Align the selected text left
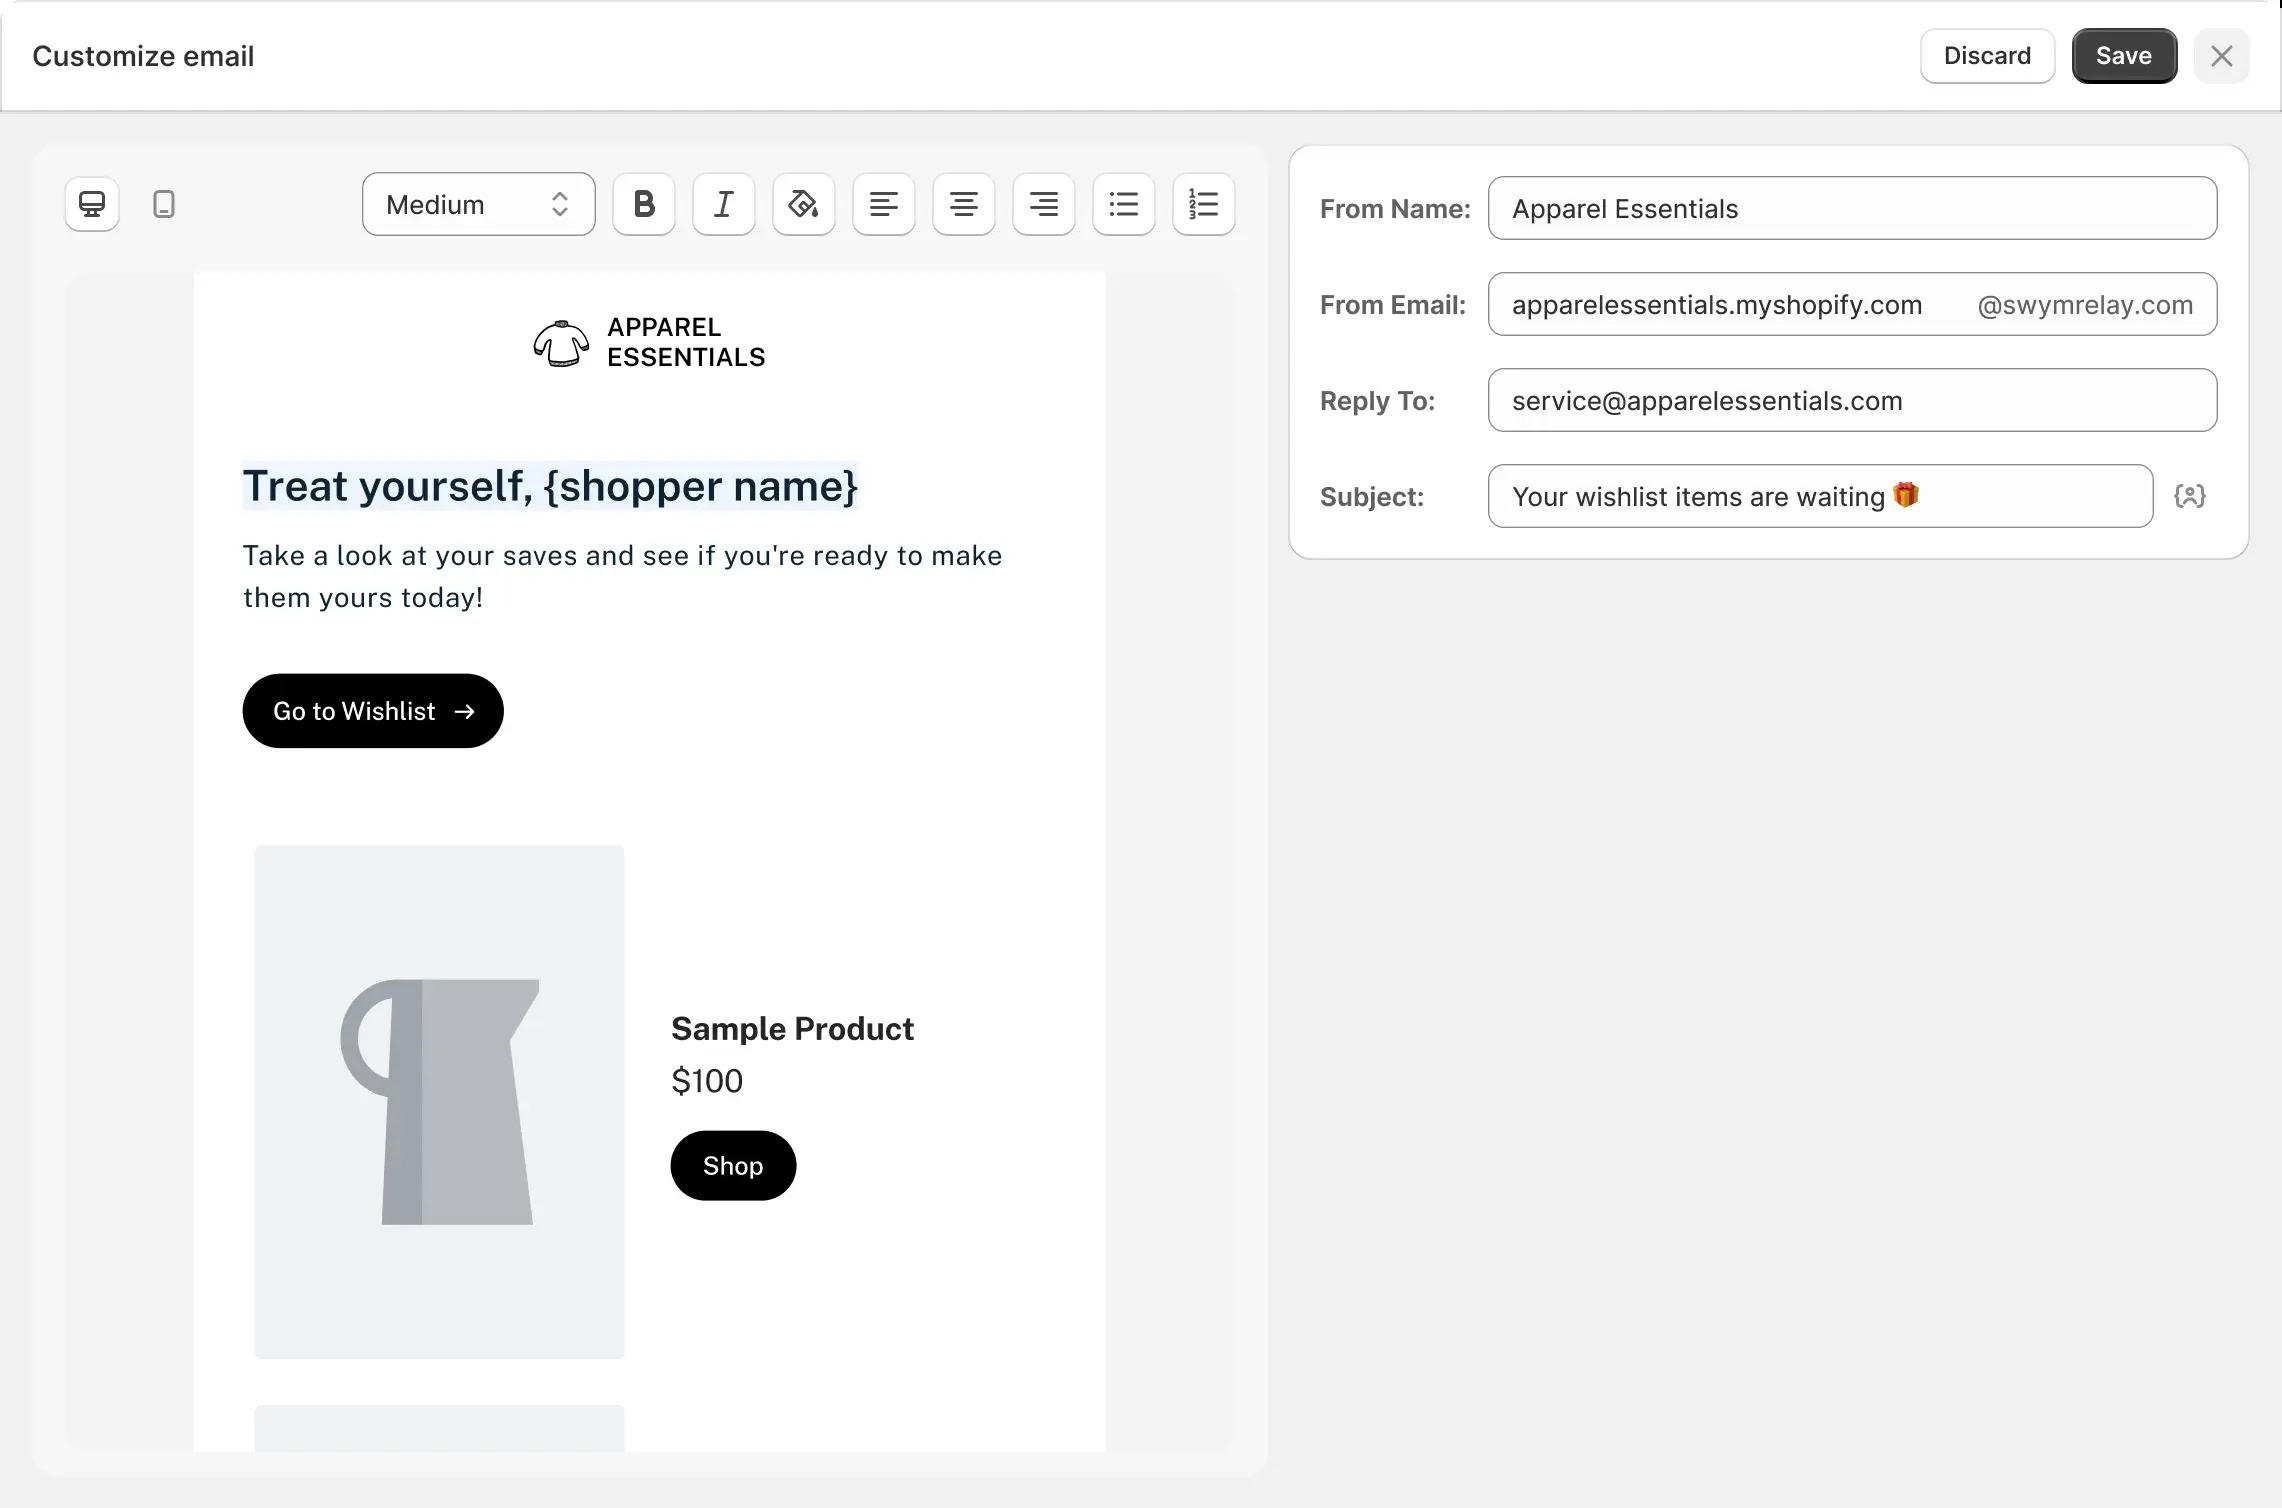The width and height of the screenshot is (2282, 1508). click(883, 204)
